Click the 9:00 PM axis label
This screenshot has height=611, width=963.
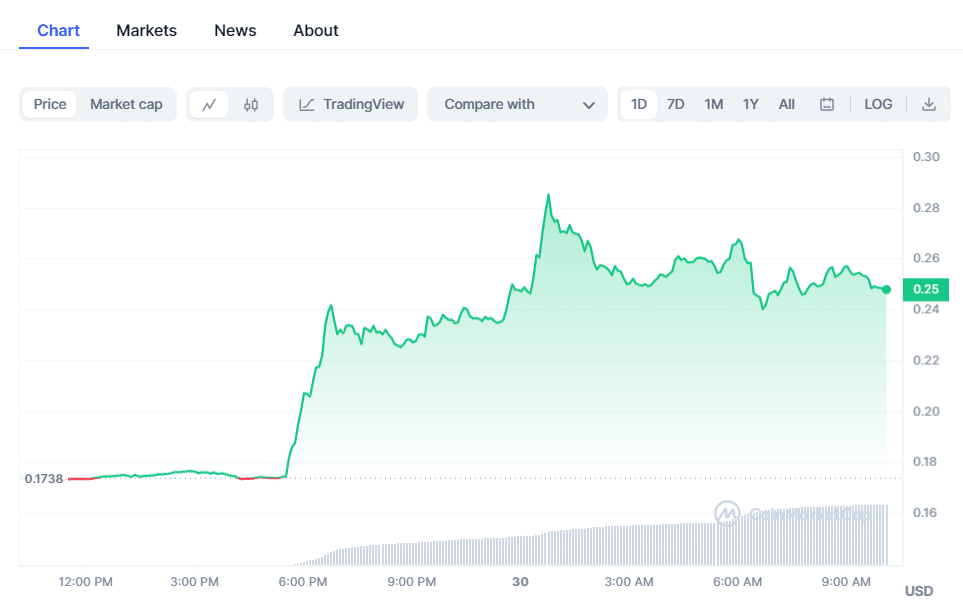point(411,582)
